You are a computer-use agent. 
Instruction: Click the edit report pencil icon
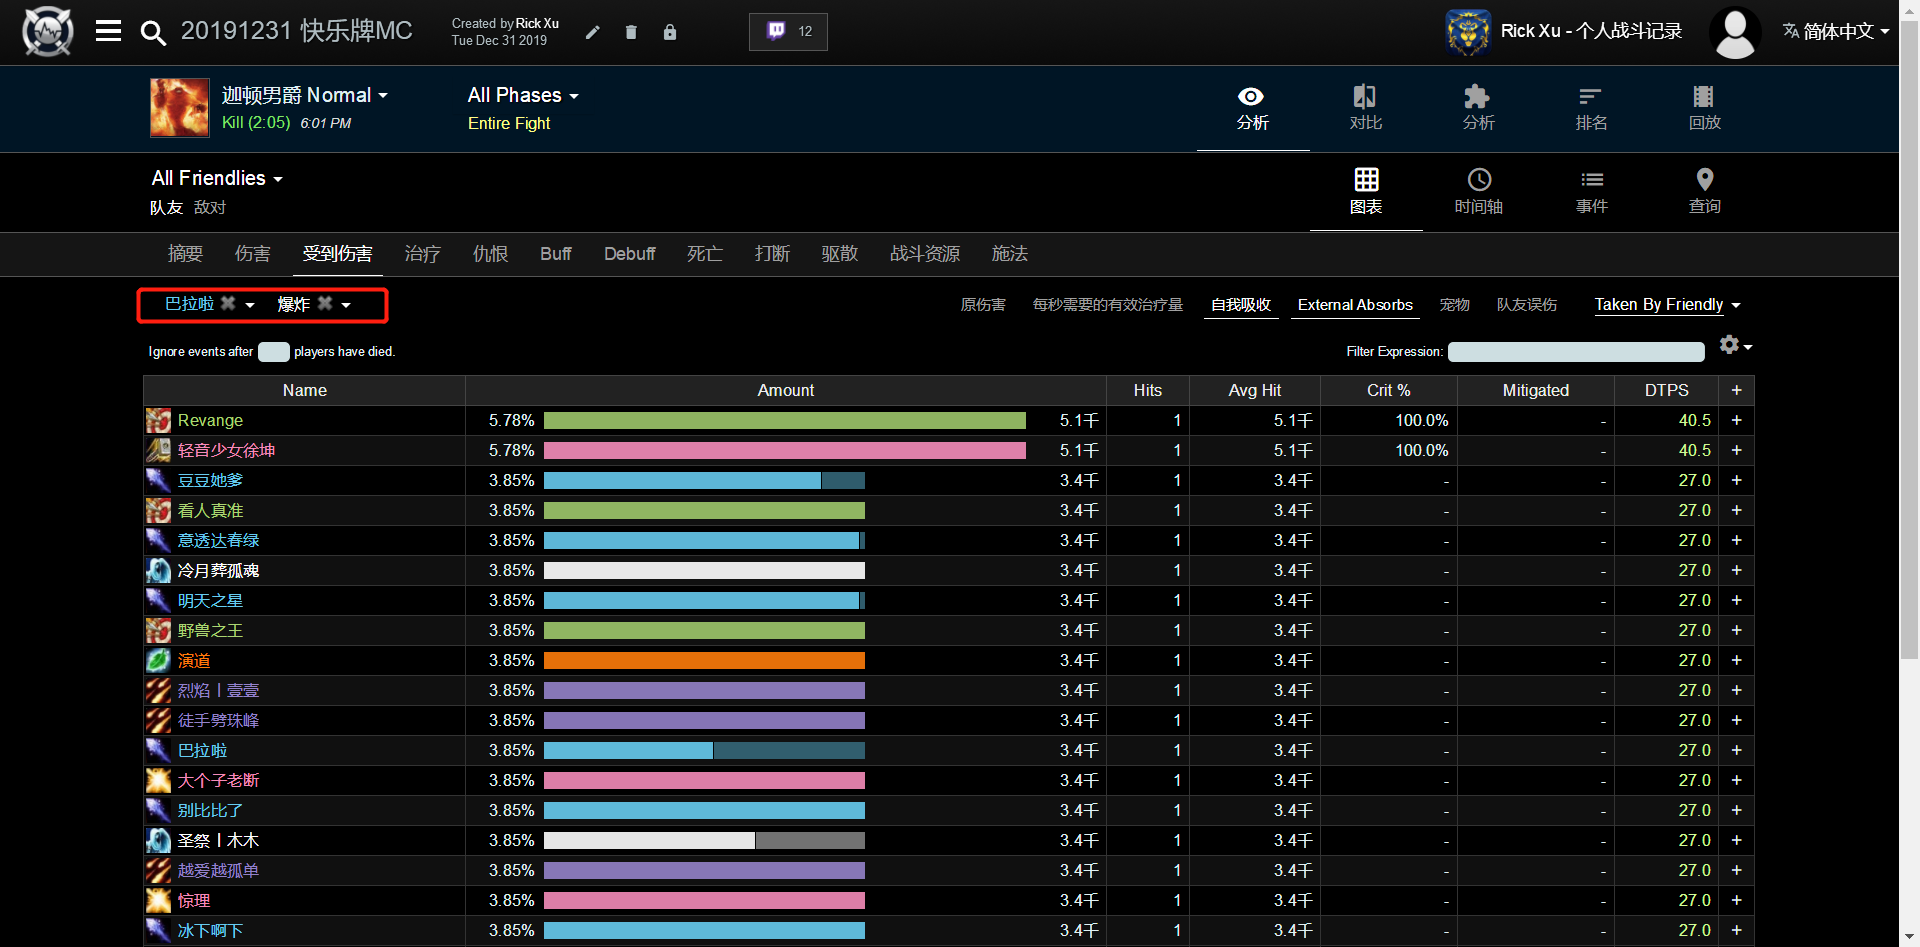pyautogui.click(x=592, y=32)
